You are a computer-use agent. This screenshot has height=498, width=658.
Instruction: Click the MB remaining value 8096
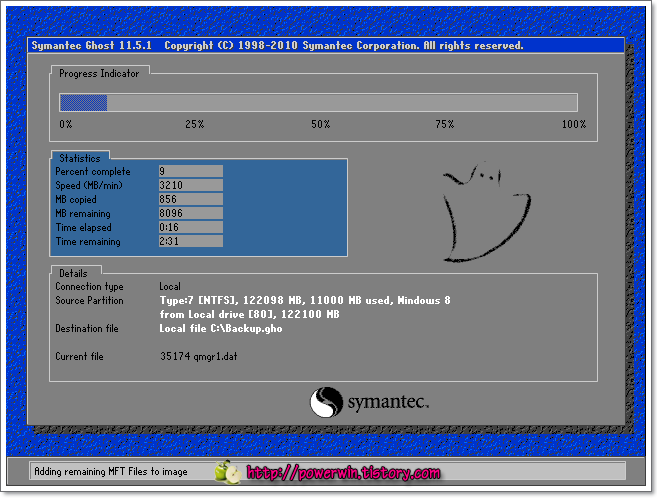click(x=191, y=213)
